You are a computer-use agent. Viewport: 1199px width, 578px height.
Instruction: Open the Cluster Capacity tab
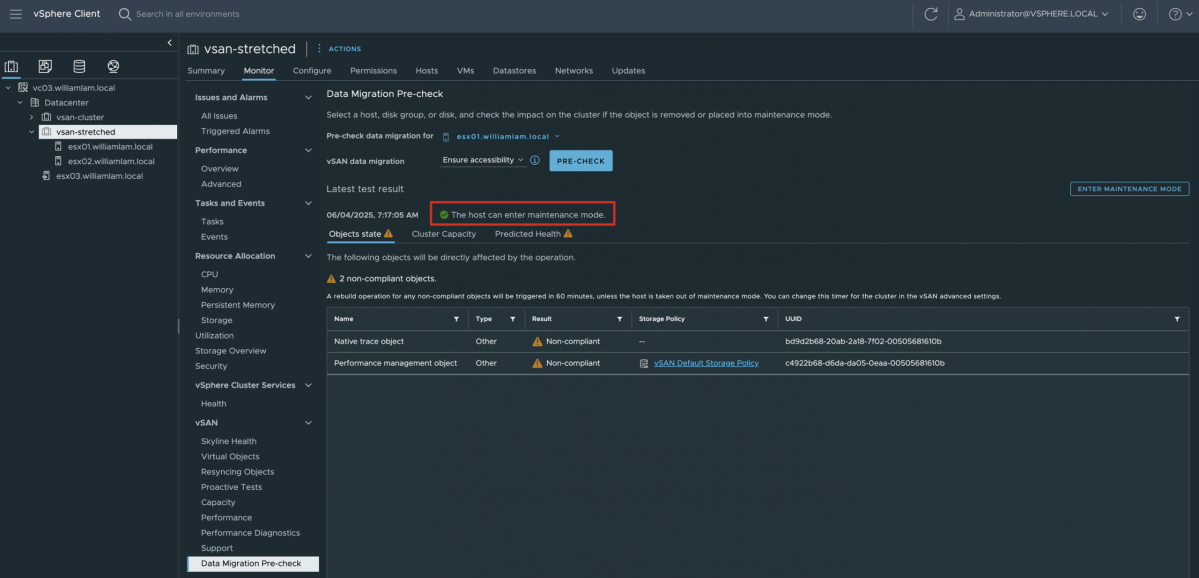point(443,234)
